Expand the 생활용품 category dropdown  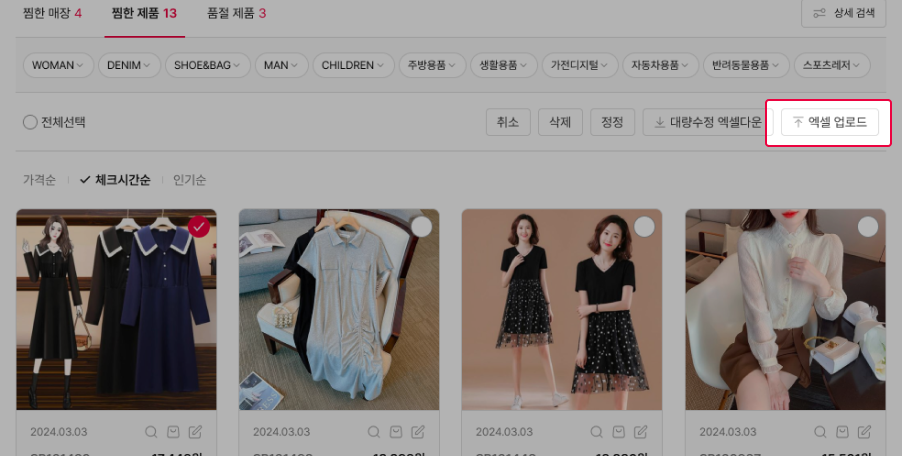[503, 65]
